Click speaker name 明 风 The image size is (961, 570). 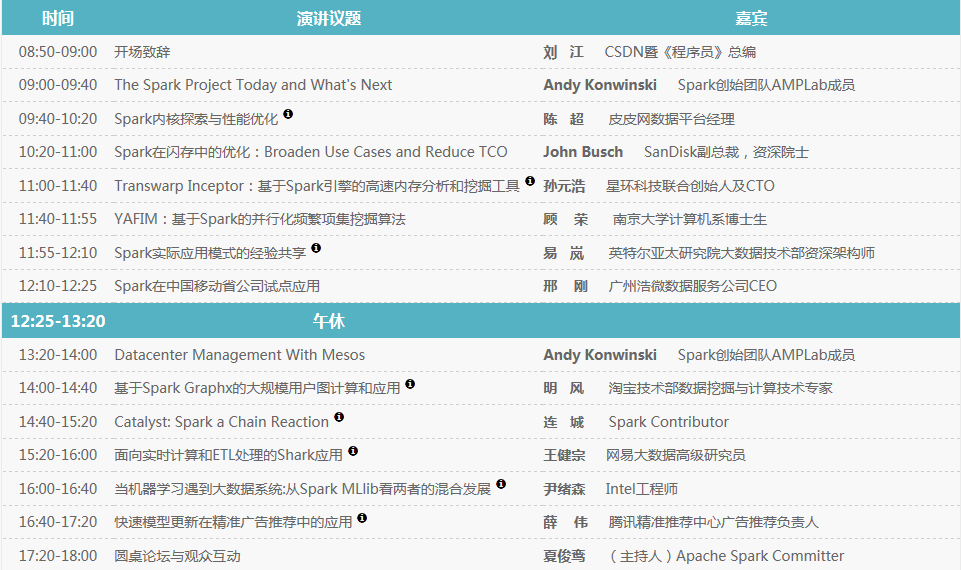tap(563, 388)
